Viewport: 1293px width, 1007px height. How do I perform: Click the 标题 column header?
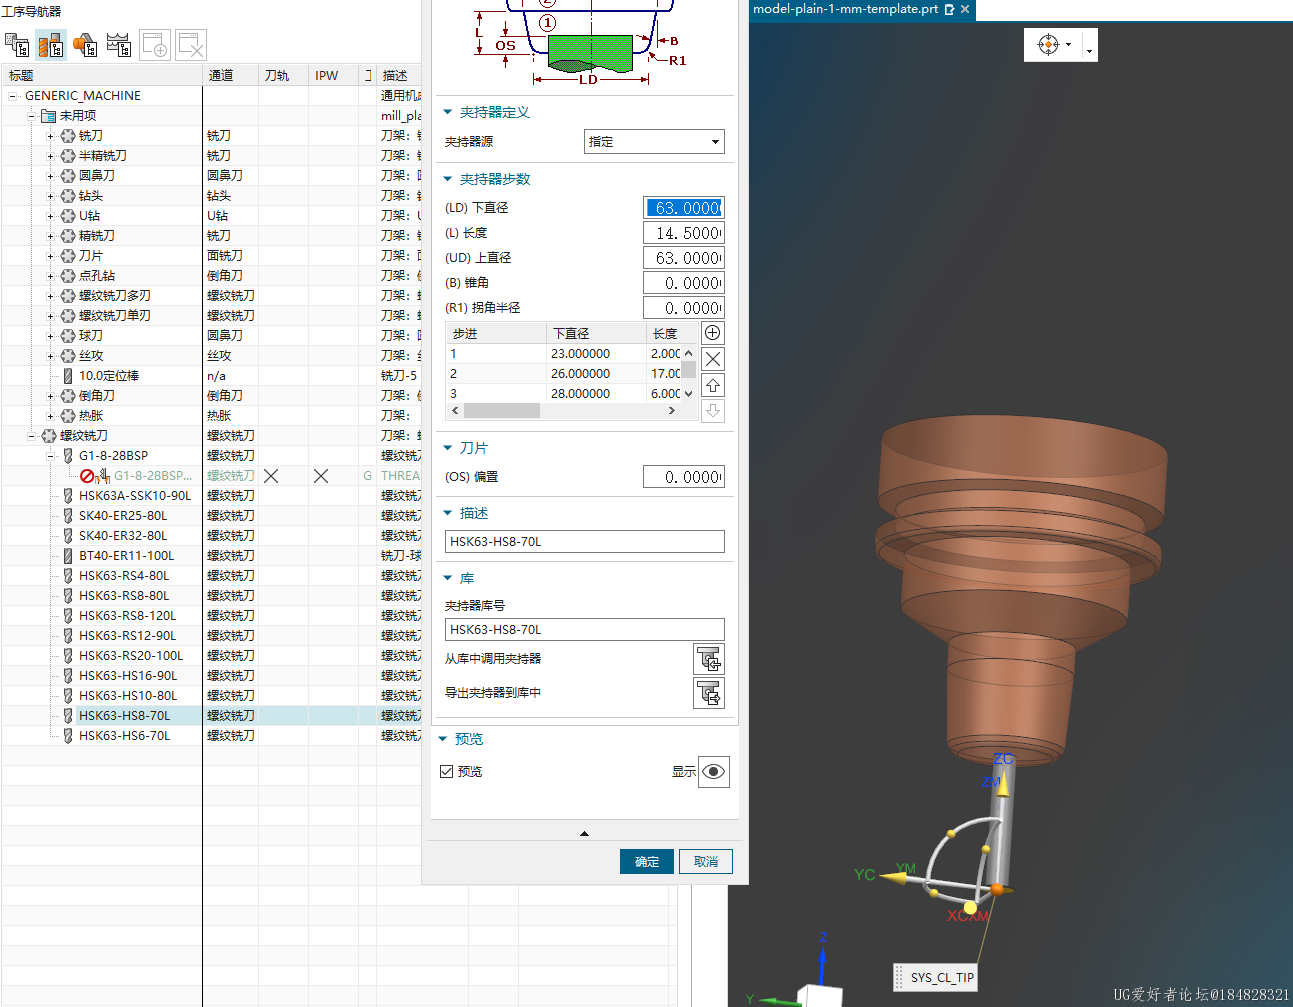click(x=102, y=75)
